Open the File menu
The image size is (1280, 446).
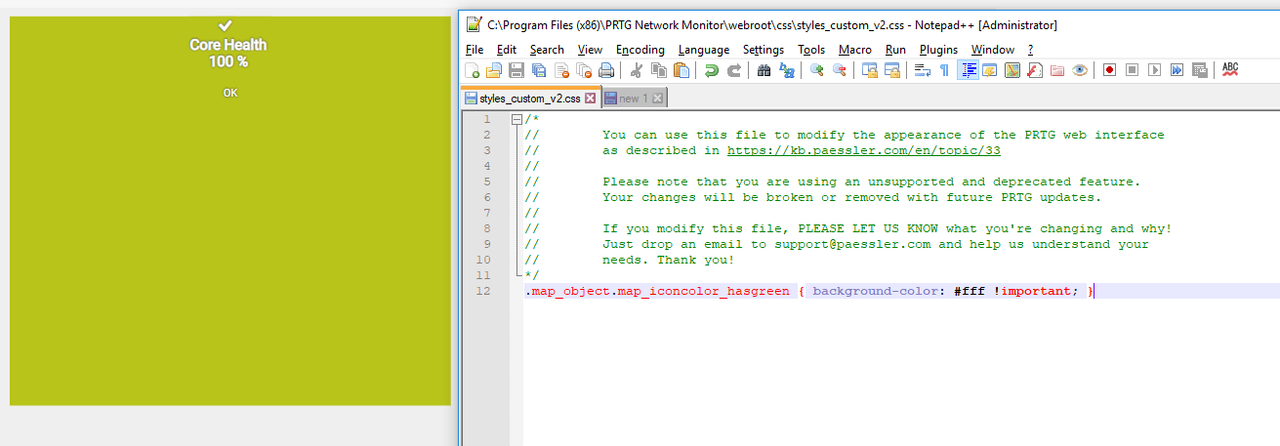[x=474, y=49]
